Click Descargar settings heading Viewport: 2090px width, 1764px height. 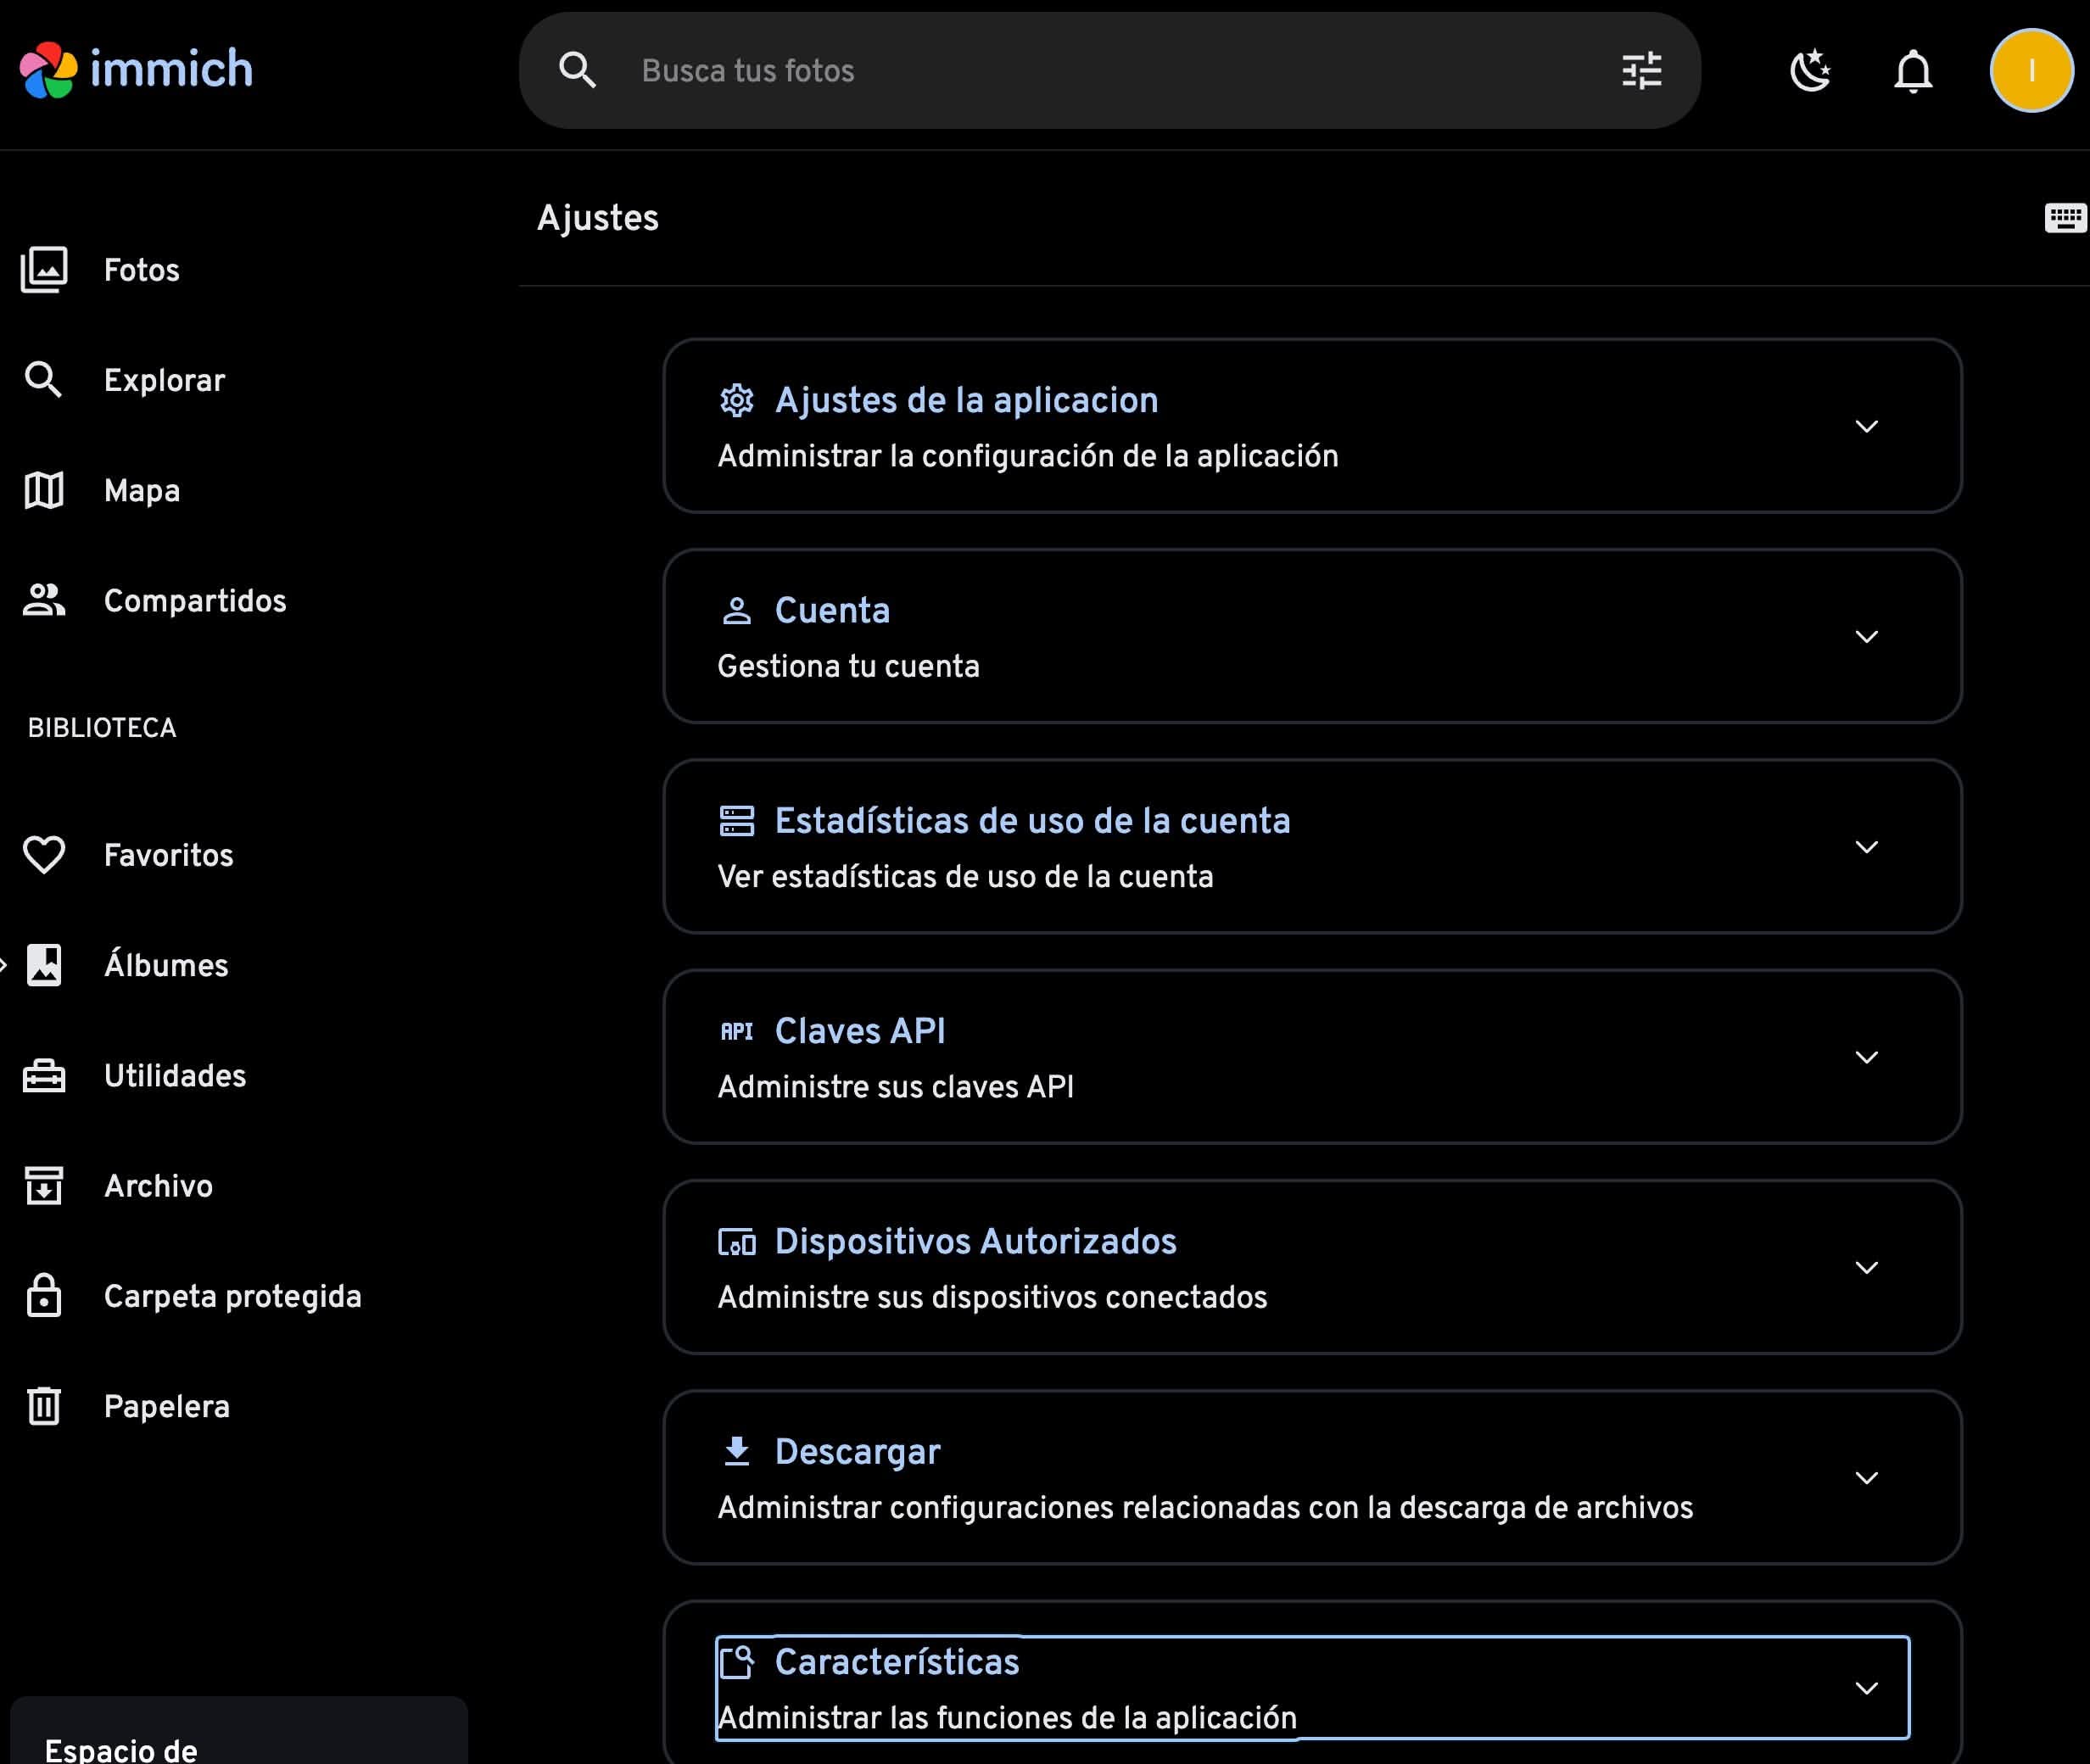(857, 1451)
